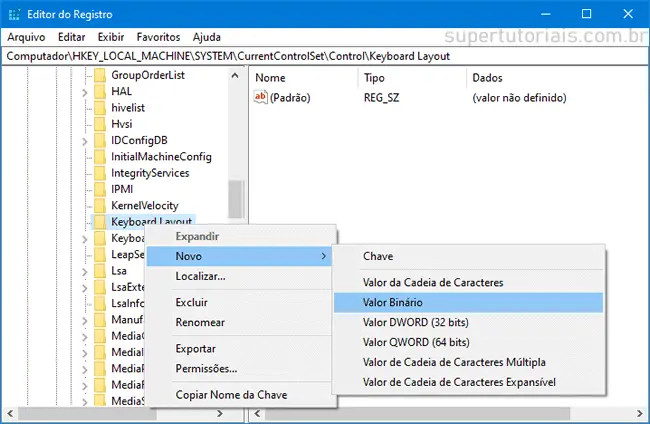Expand the Novo submenu arrow

[x=324, y=256]
